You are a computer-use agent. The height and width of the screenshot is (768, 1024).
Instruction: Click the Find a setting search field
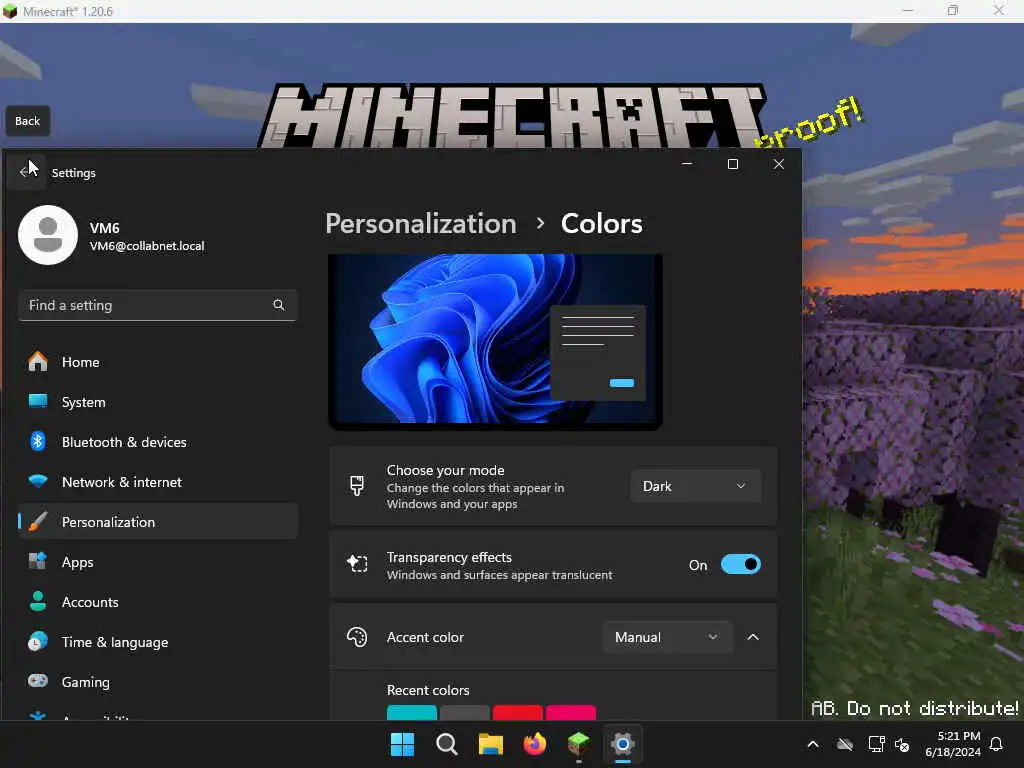pyautogui.click(x=157, y=305)
